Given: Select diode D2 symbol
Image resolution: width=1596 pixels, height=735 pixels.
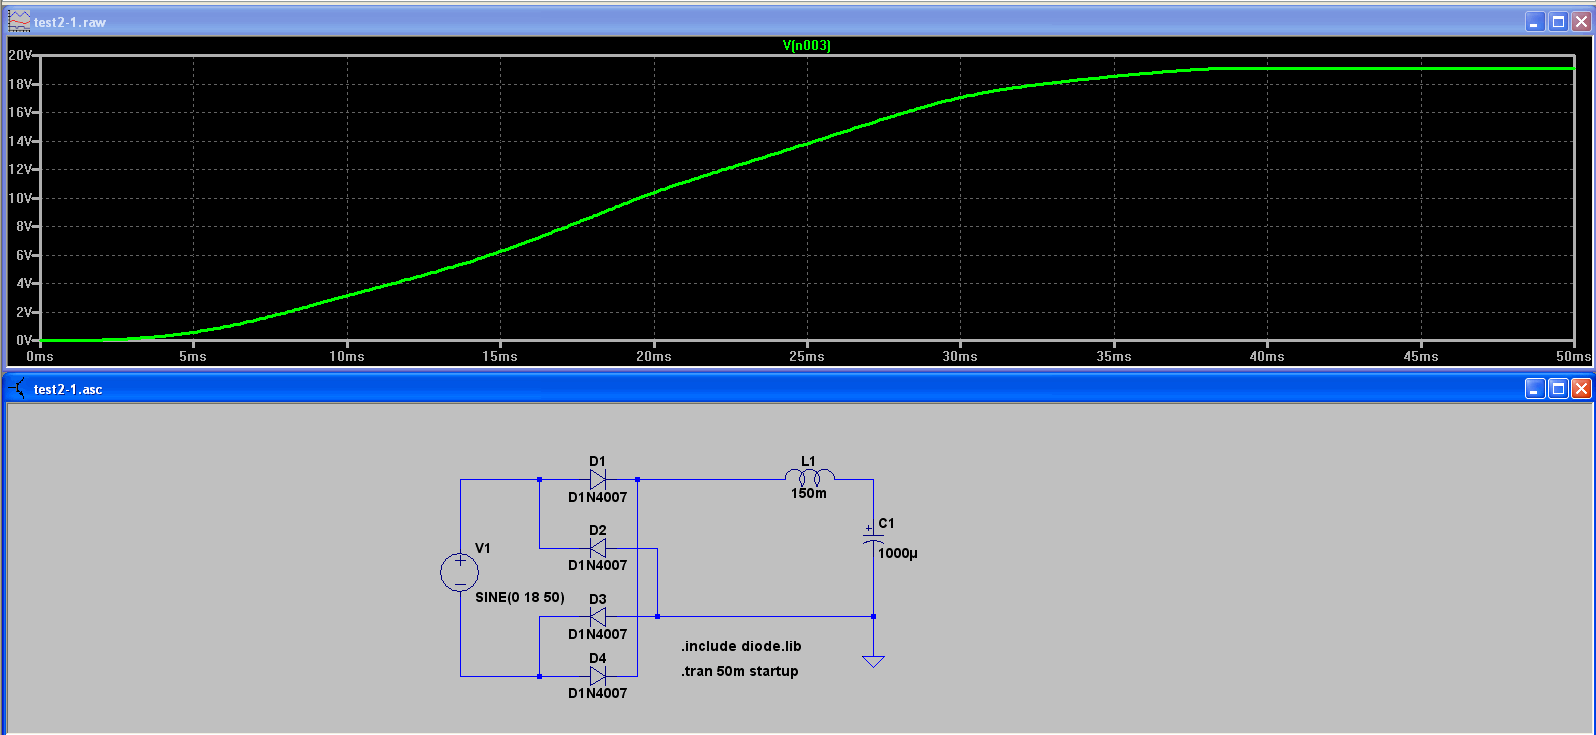Looking at the screenshot, I should pyautogui.click(x=598, y=548).
